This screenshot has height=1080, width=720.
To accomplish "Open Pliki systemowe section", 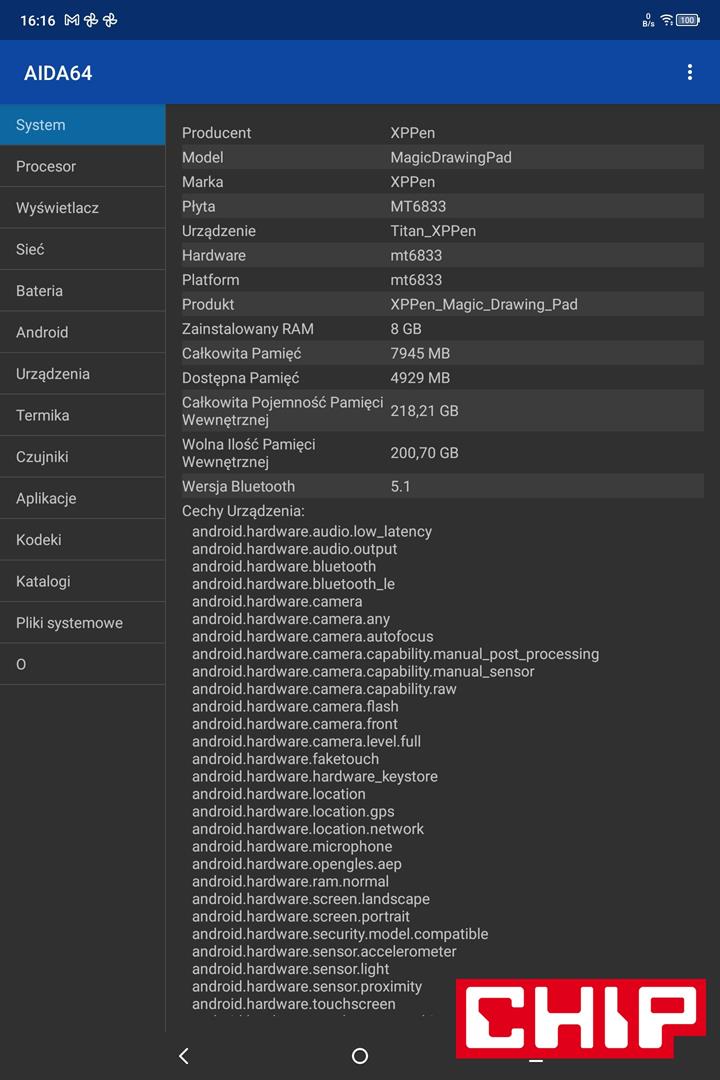I will [82, 623].
